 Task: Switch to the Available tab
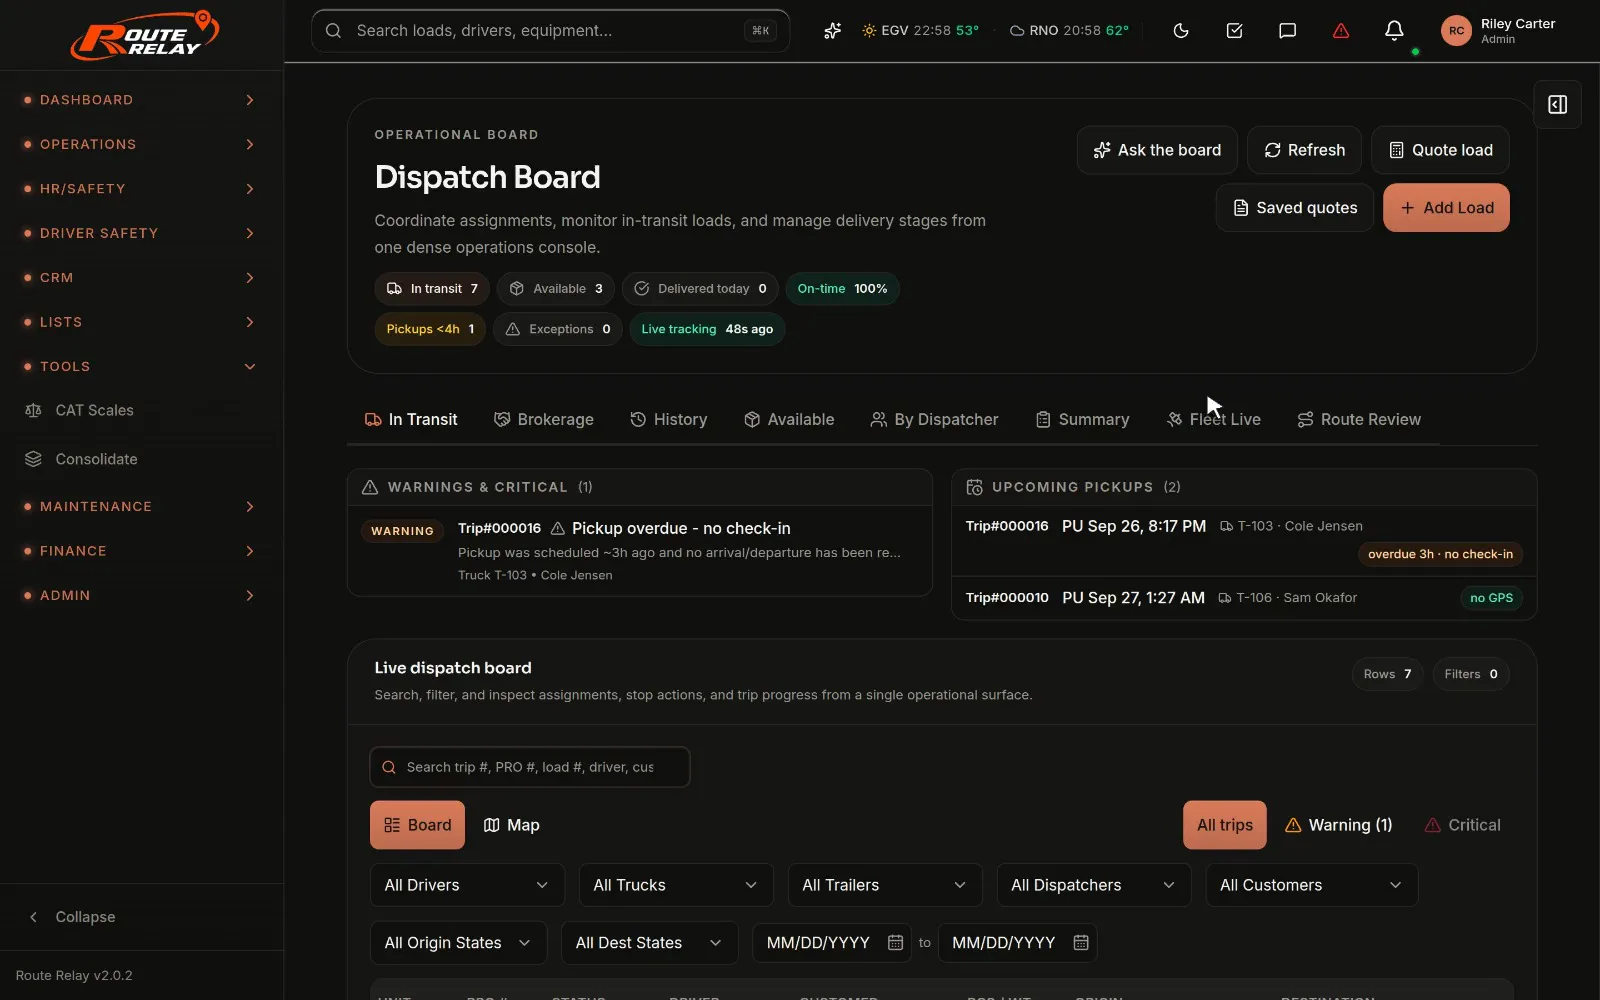tap(789, 420)
